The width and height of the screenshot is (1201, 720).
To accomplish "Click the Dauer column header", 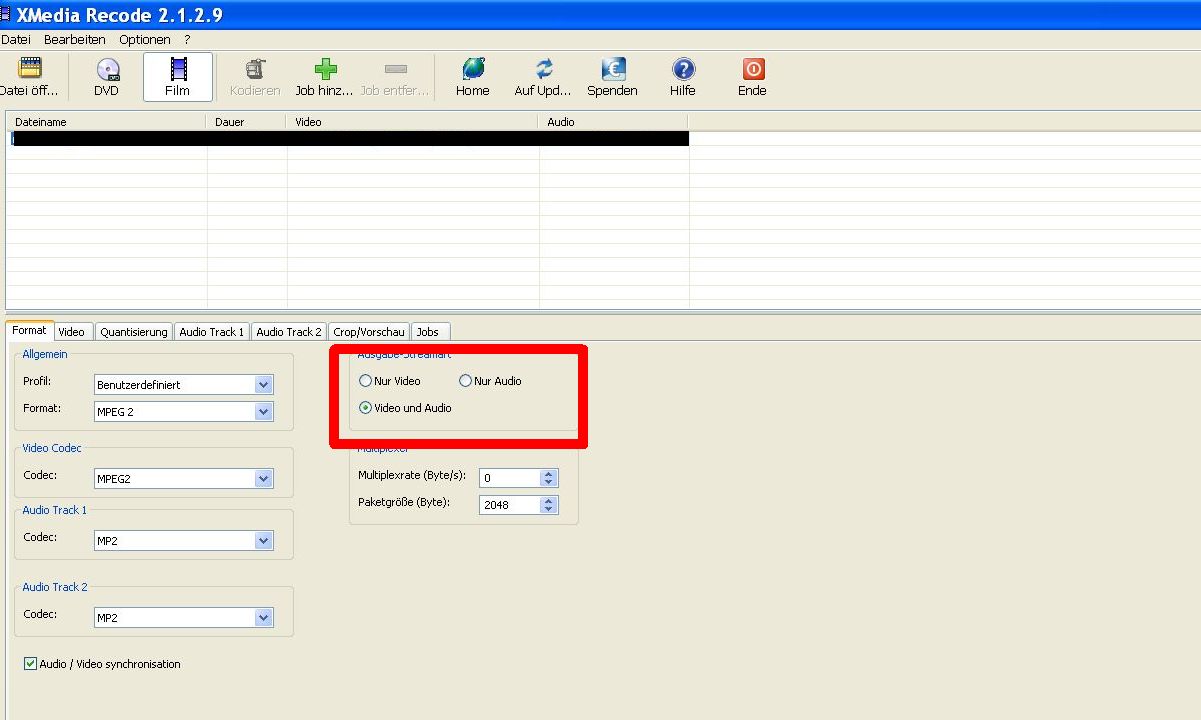I will [247, 122].
